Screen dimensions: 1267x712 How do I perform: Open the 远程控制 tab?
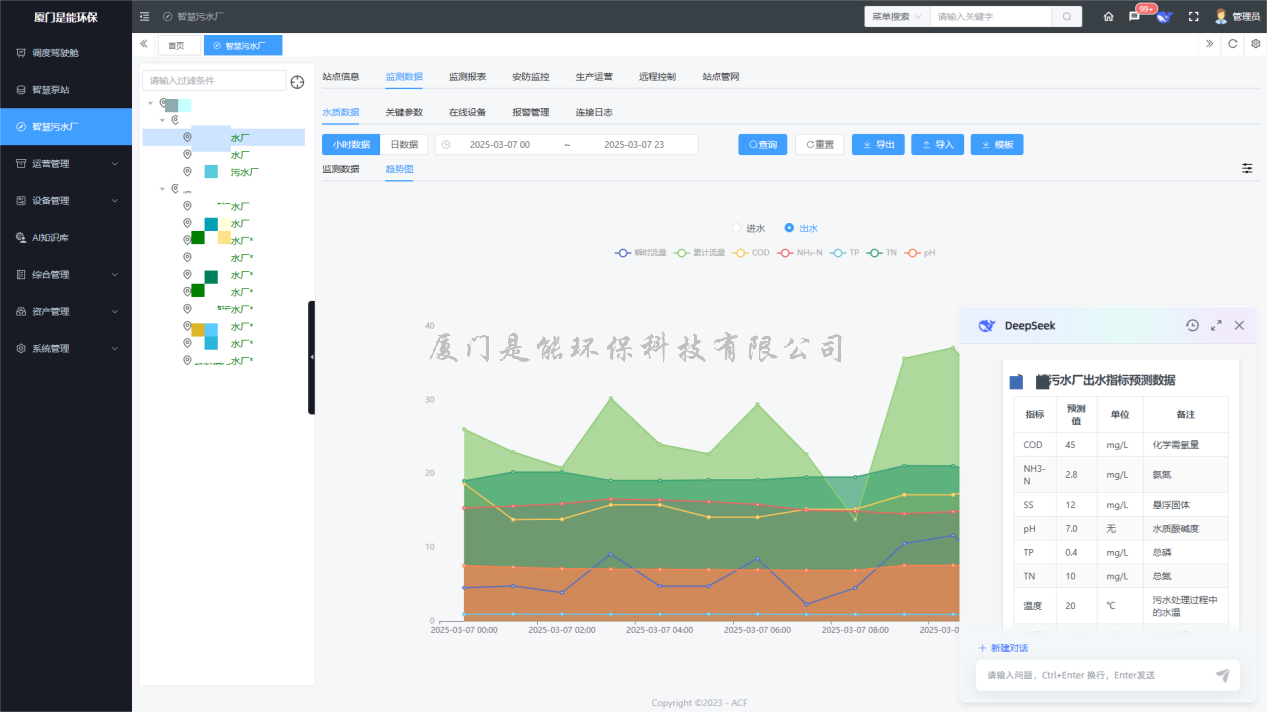pyautogui.click(x=657, y=77)
